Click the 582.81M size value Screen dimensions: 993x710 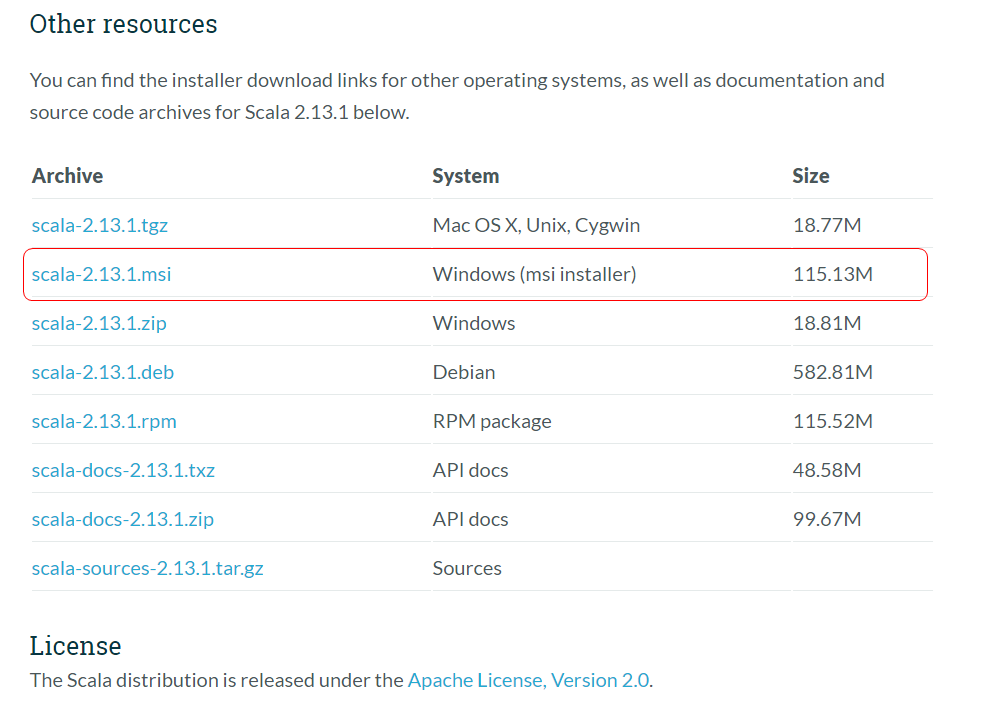(x=833, y=372)
